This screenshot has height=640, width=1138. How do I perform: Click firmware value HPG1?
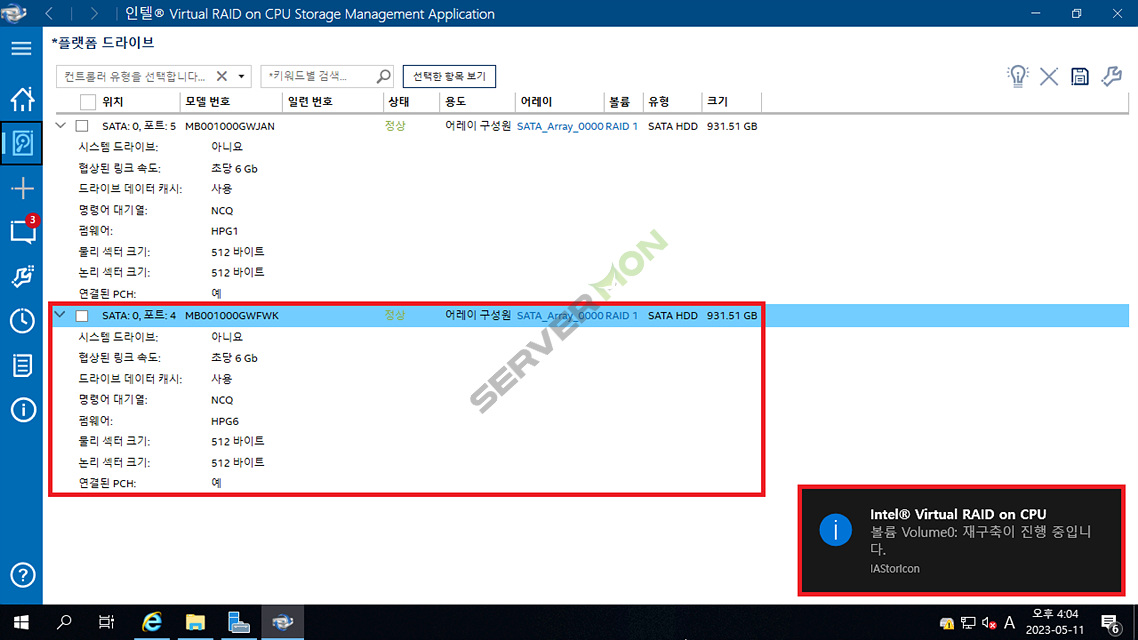tap(224, 231)
